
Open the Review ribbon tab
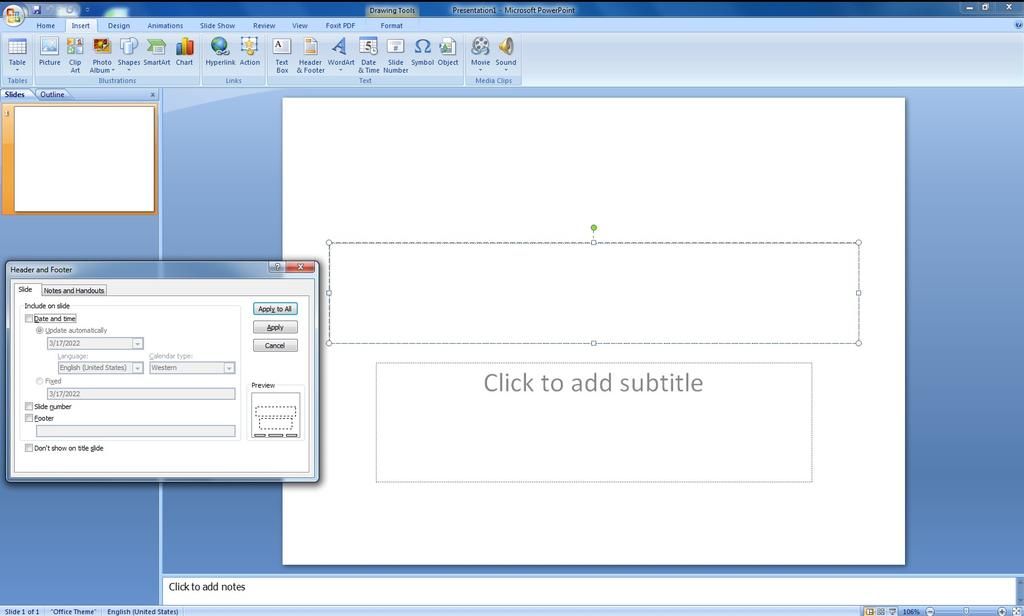264,25
